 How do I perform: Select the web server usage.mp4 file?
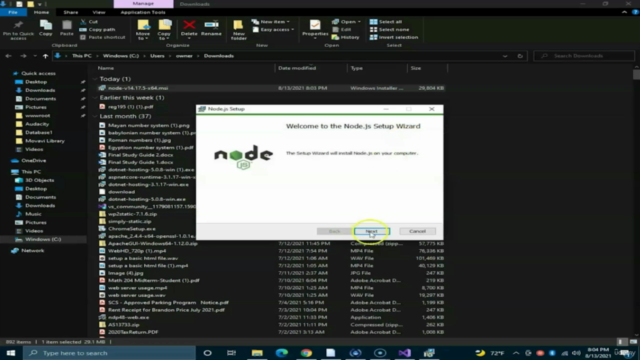point(138,288)
